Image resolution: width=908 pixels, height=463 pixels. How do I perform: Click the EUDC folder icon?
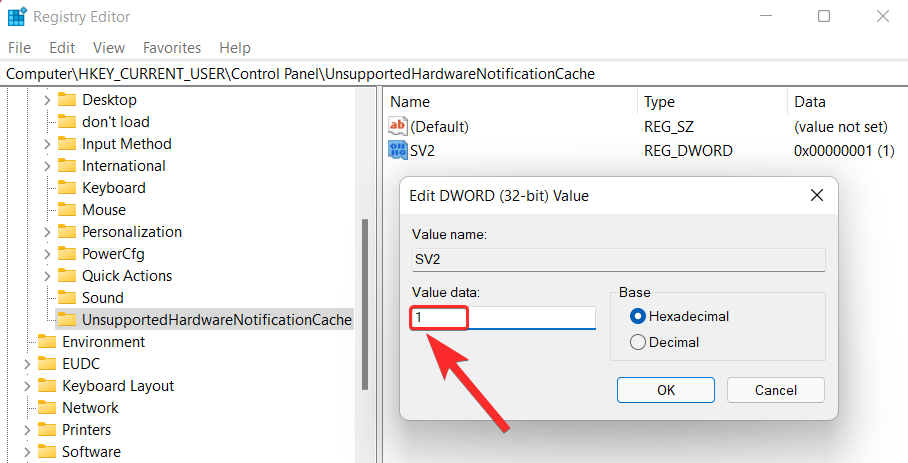coord(47,364)
